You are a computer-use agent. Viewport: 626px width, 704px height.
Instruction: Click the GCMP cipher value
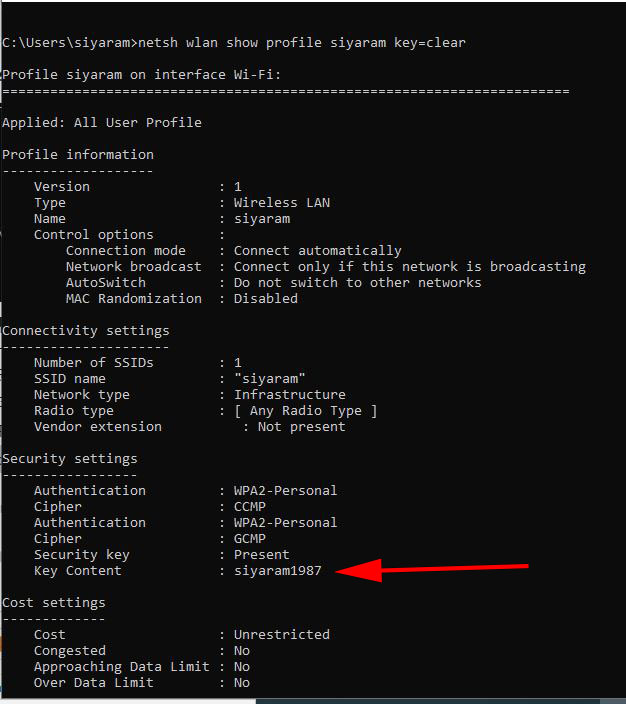250,539
